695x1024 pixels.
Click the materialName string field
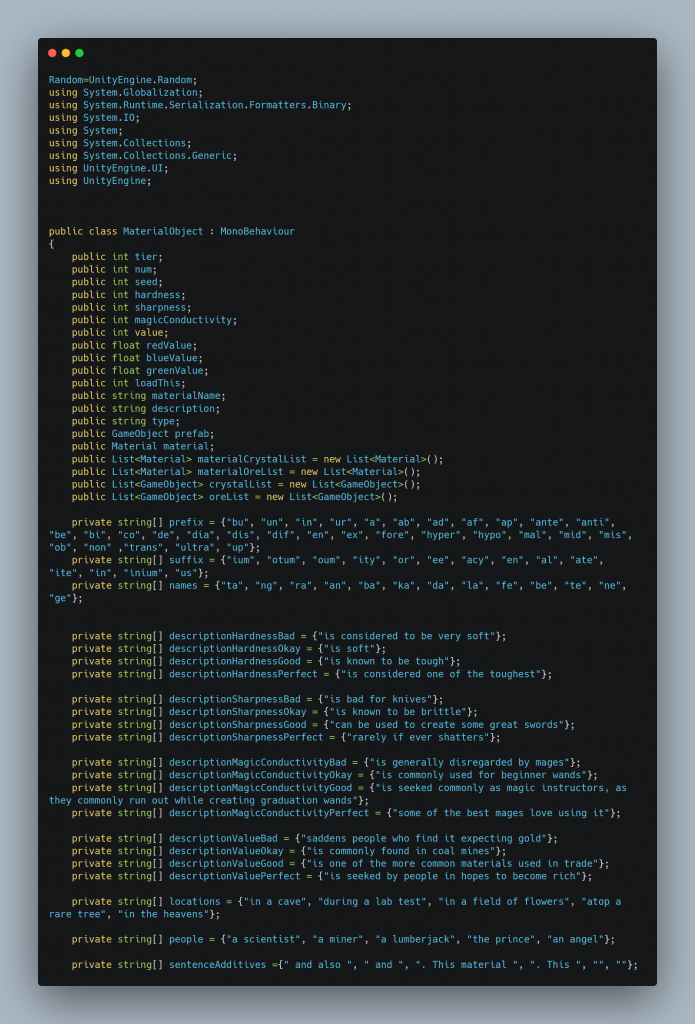[x=187, y=396]
